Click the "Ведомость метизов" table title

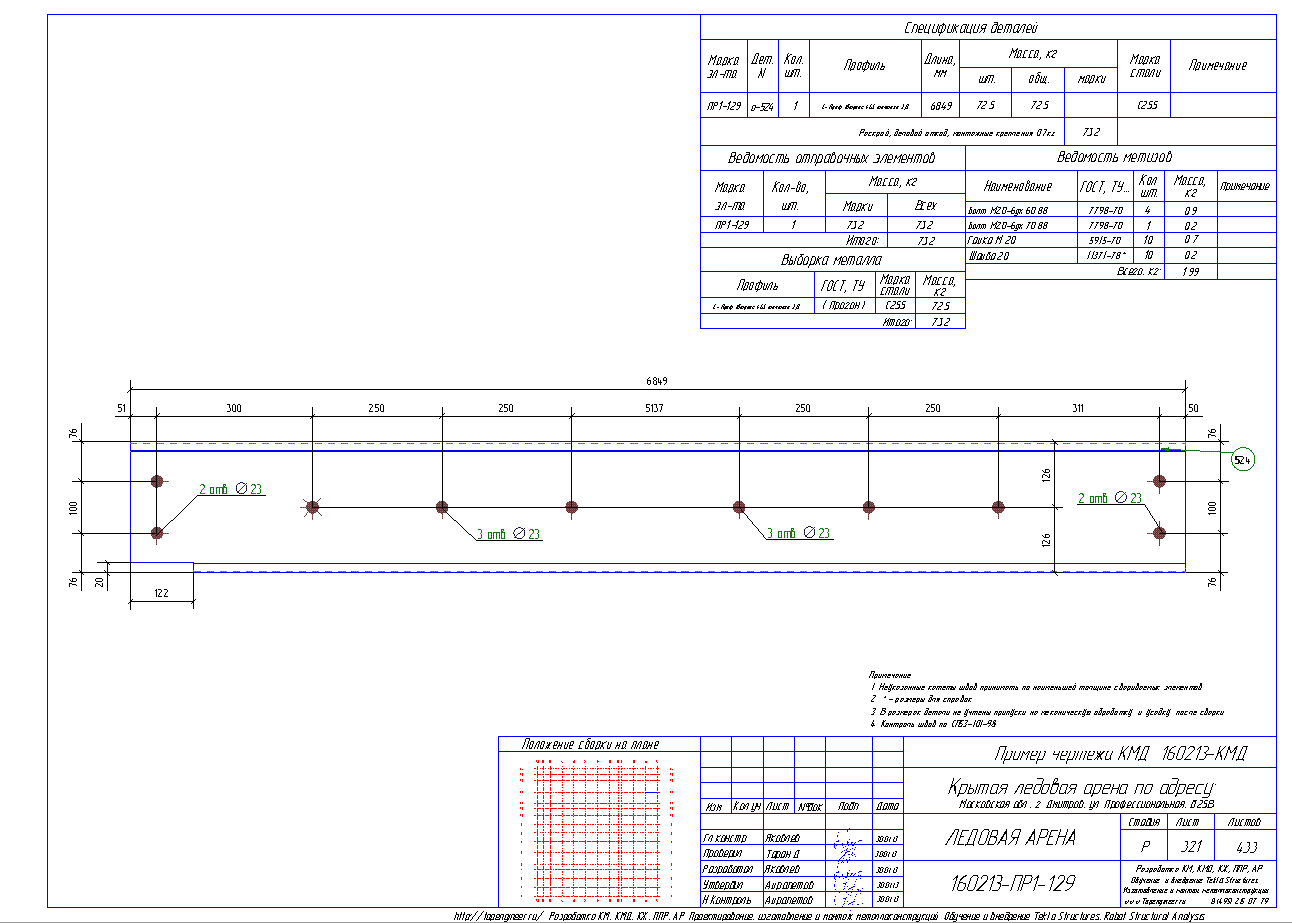[x=1120, y=158]
